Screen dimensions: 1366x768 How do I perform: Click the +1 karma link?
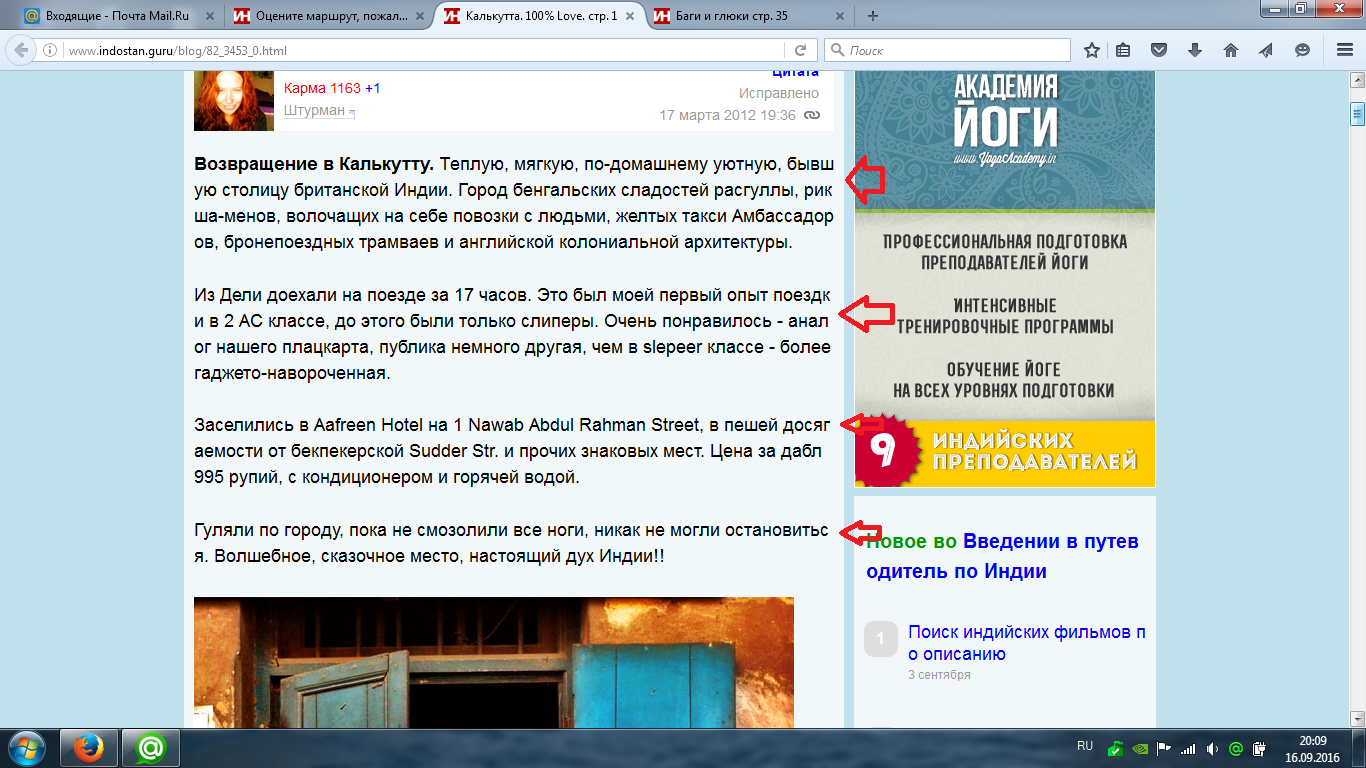(x=372, y=88)
